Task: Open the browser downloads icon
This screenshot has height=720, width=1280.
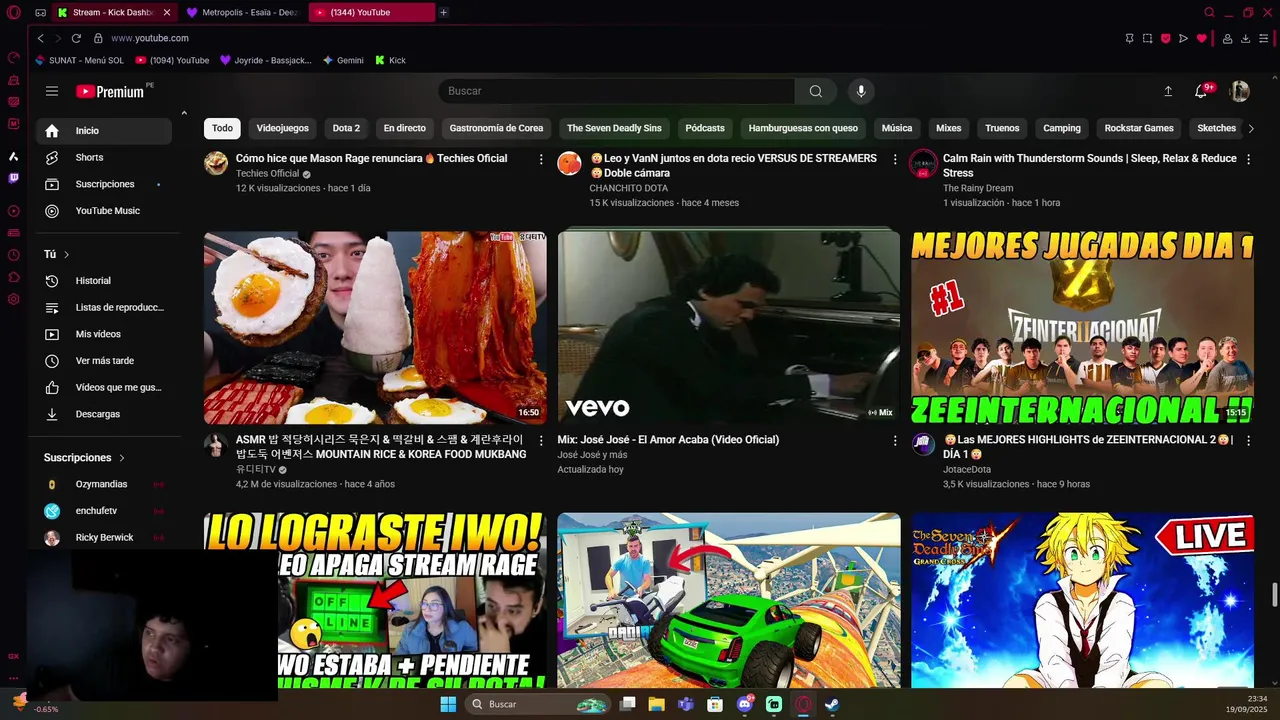Action: 1246,38
